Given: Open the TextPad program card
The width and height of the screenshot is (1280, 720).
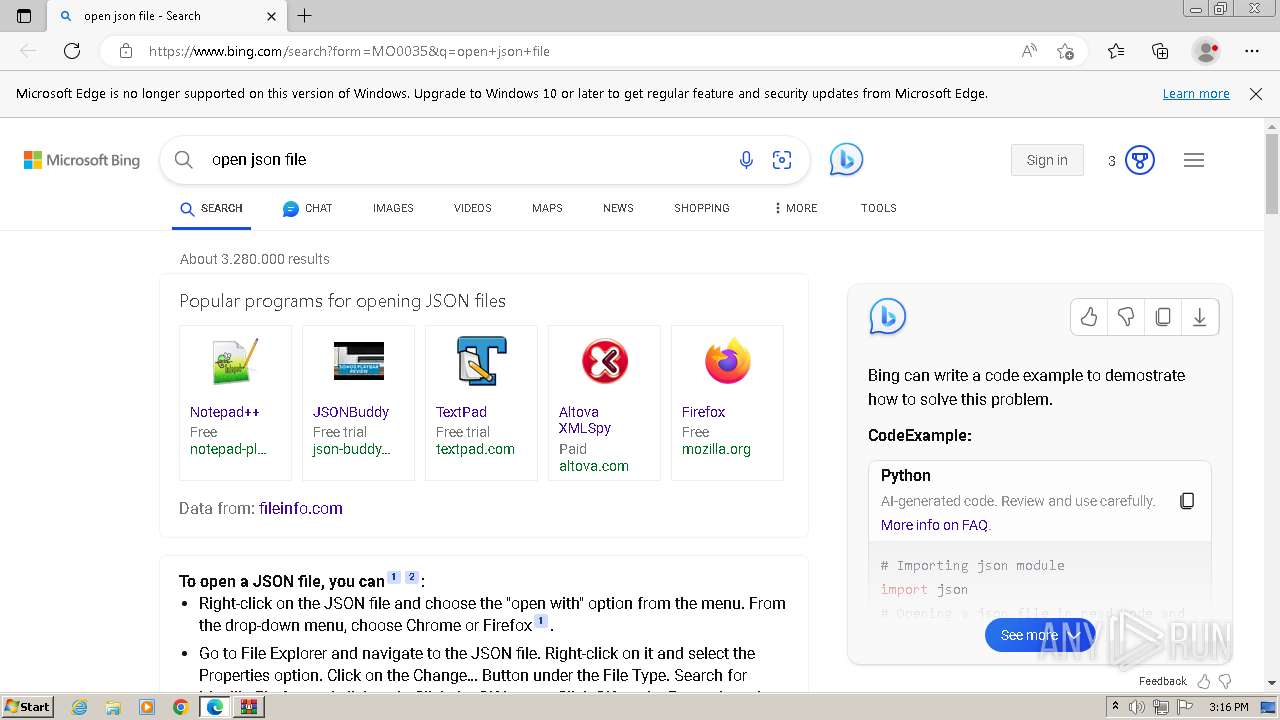Looking at the screenshot, I should click(x=481, y=403).
